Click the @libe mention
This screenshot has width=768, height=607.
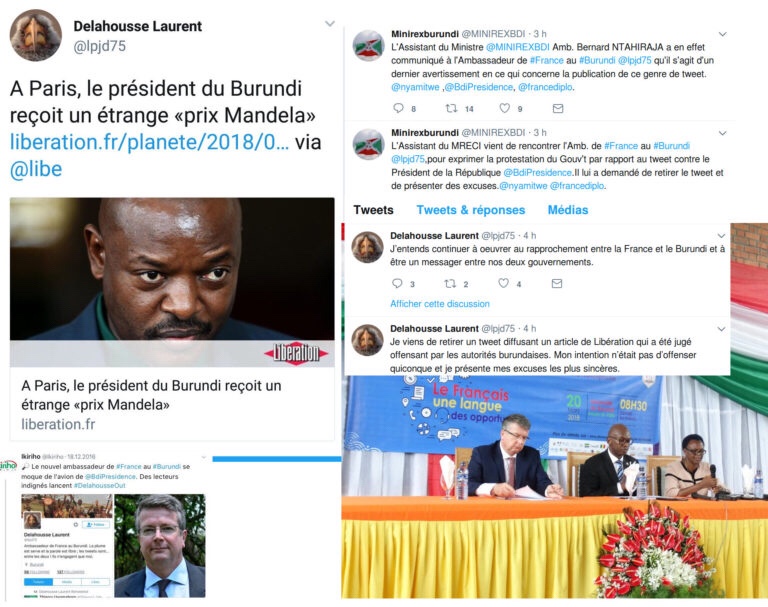click(36, 170)
